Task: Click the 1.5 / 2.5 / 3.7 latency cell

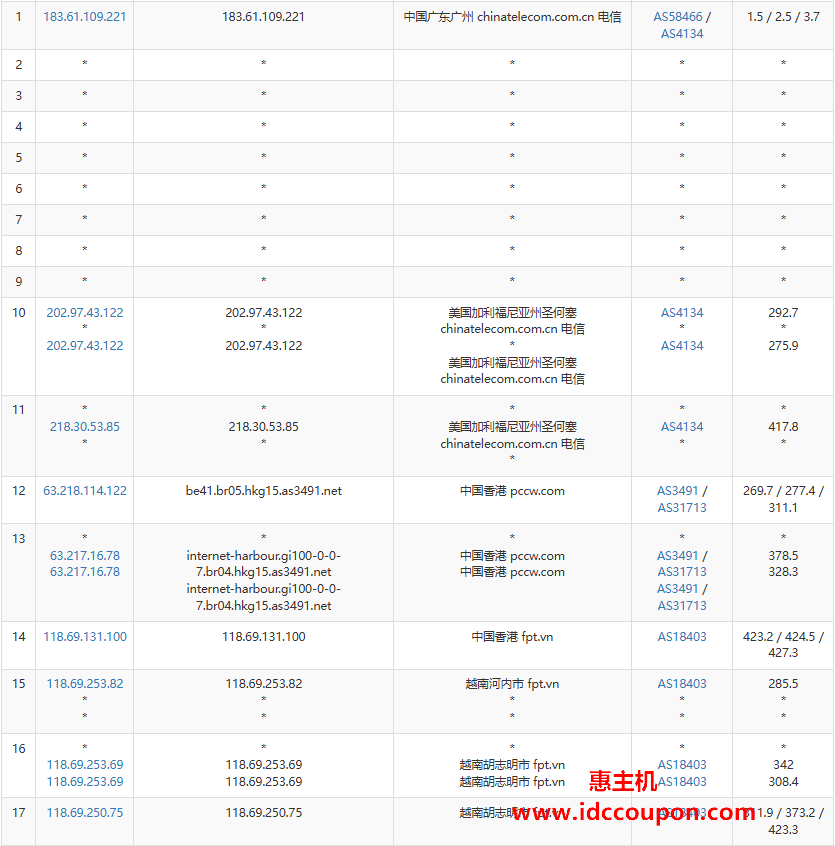Action: point(783,17)
